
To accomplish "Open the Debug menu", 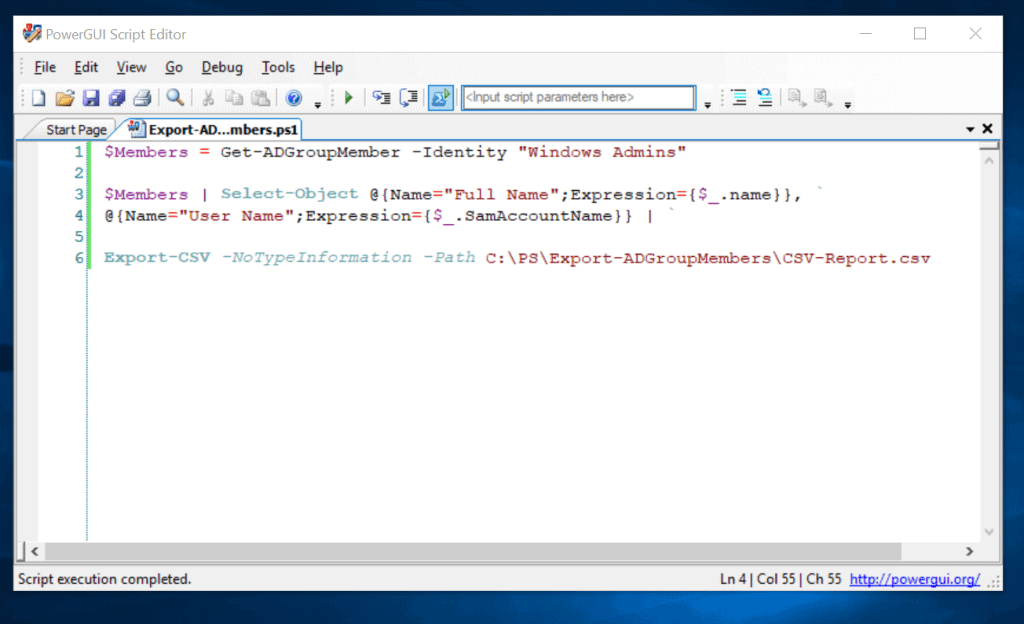I will coord(221,67).
